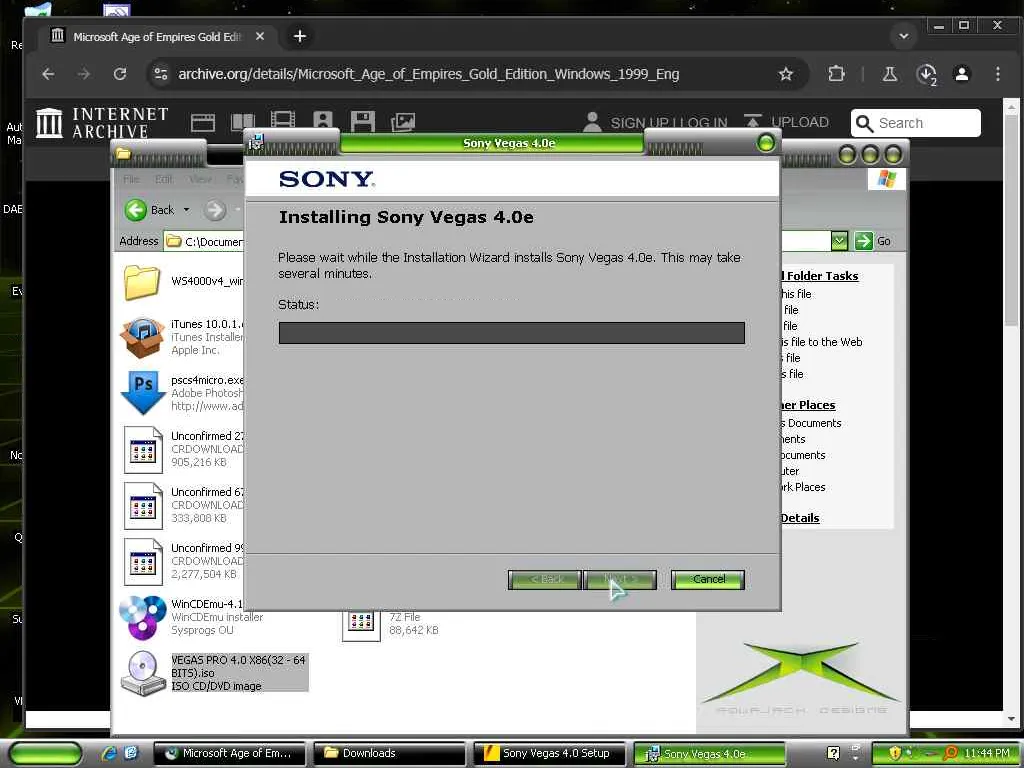Image resolution: width=1024 pixels, height=768 pixels.
Task: Open File menu in Downloads window
Action: click(x=131, y=179)
